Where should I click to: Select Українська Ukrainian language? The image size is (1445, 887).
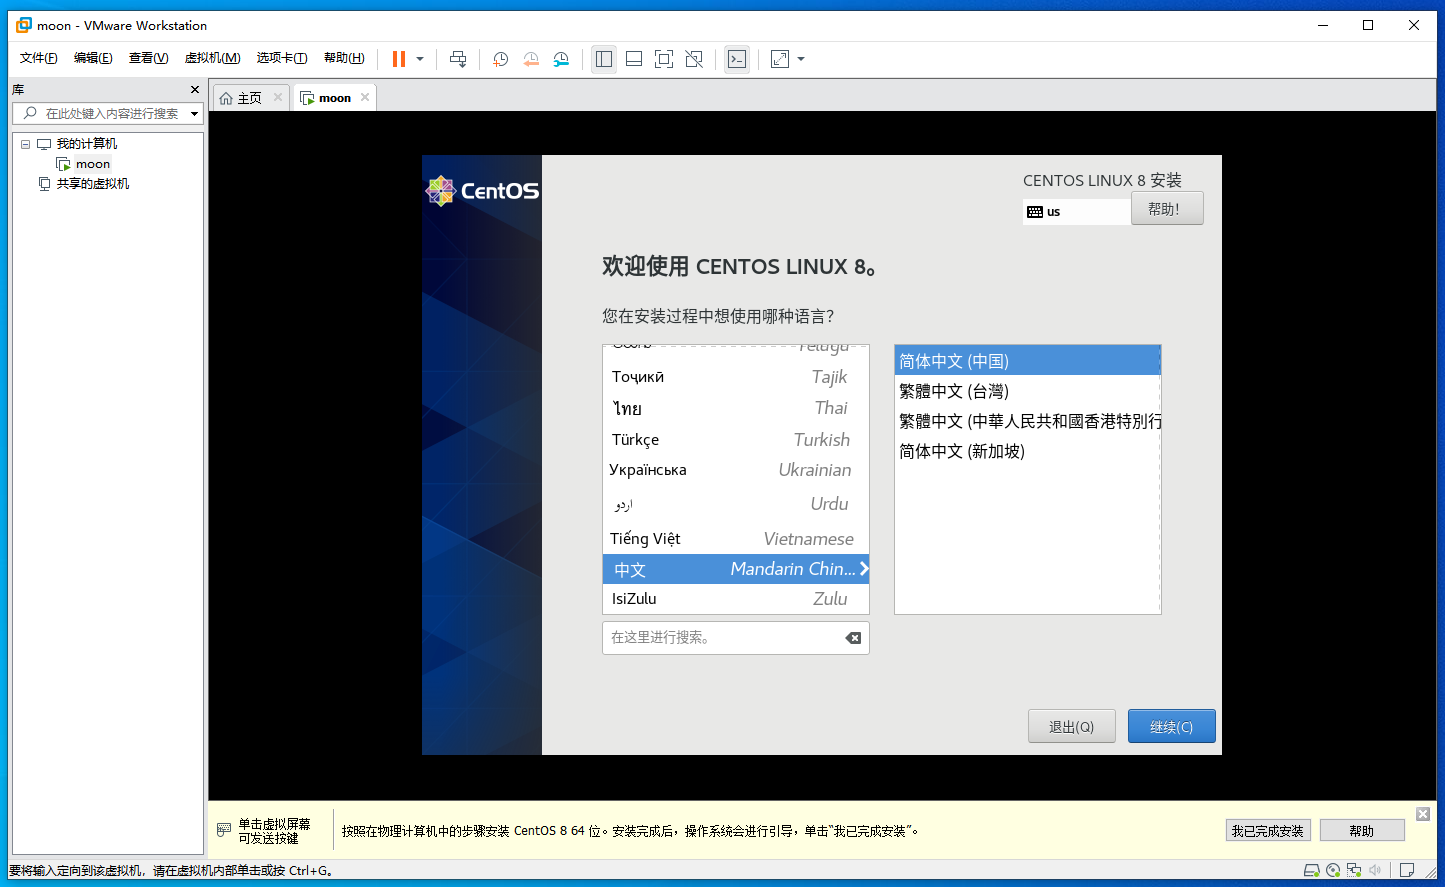click(736, 470)
